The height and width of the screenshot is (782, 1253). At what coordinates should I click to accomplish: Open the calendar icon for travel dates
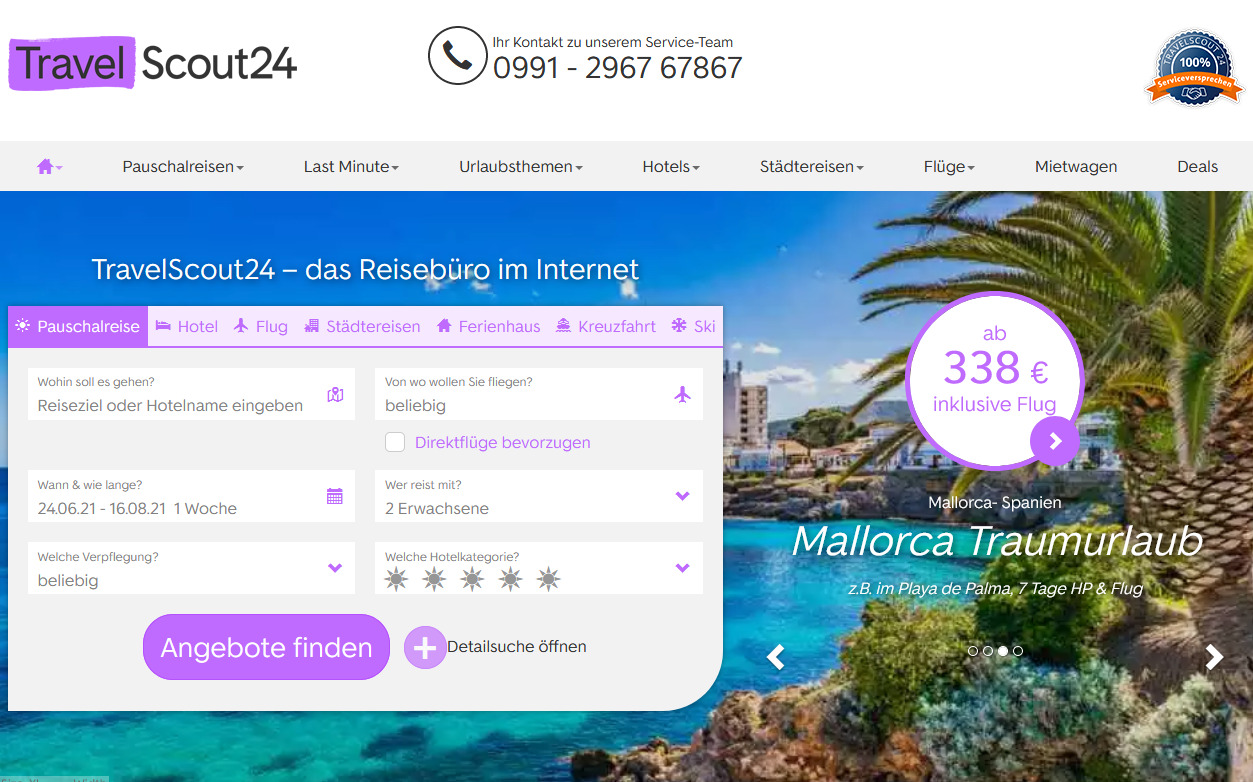coord(335,496)
